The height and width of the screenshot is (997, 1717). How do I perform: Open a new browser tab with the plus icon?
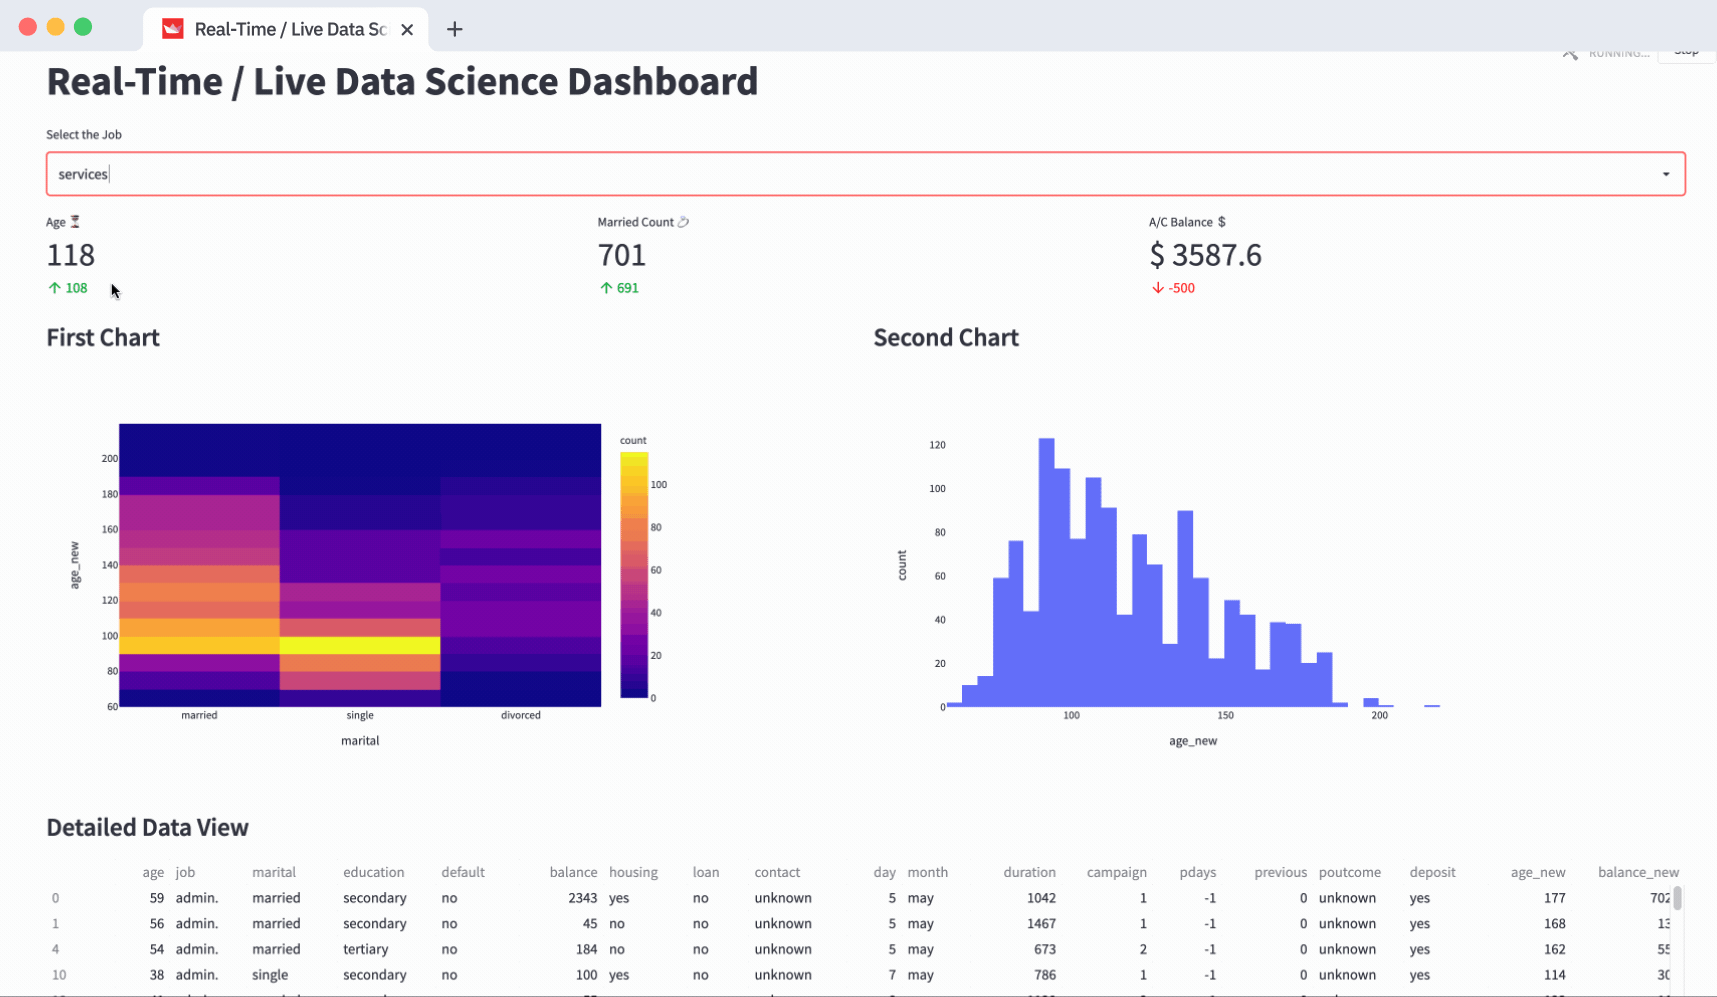tap(455, 29)
